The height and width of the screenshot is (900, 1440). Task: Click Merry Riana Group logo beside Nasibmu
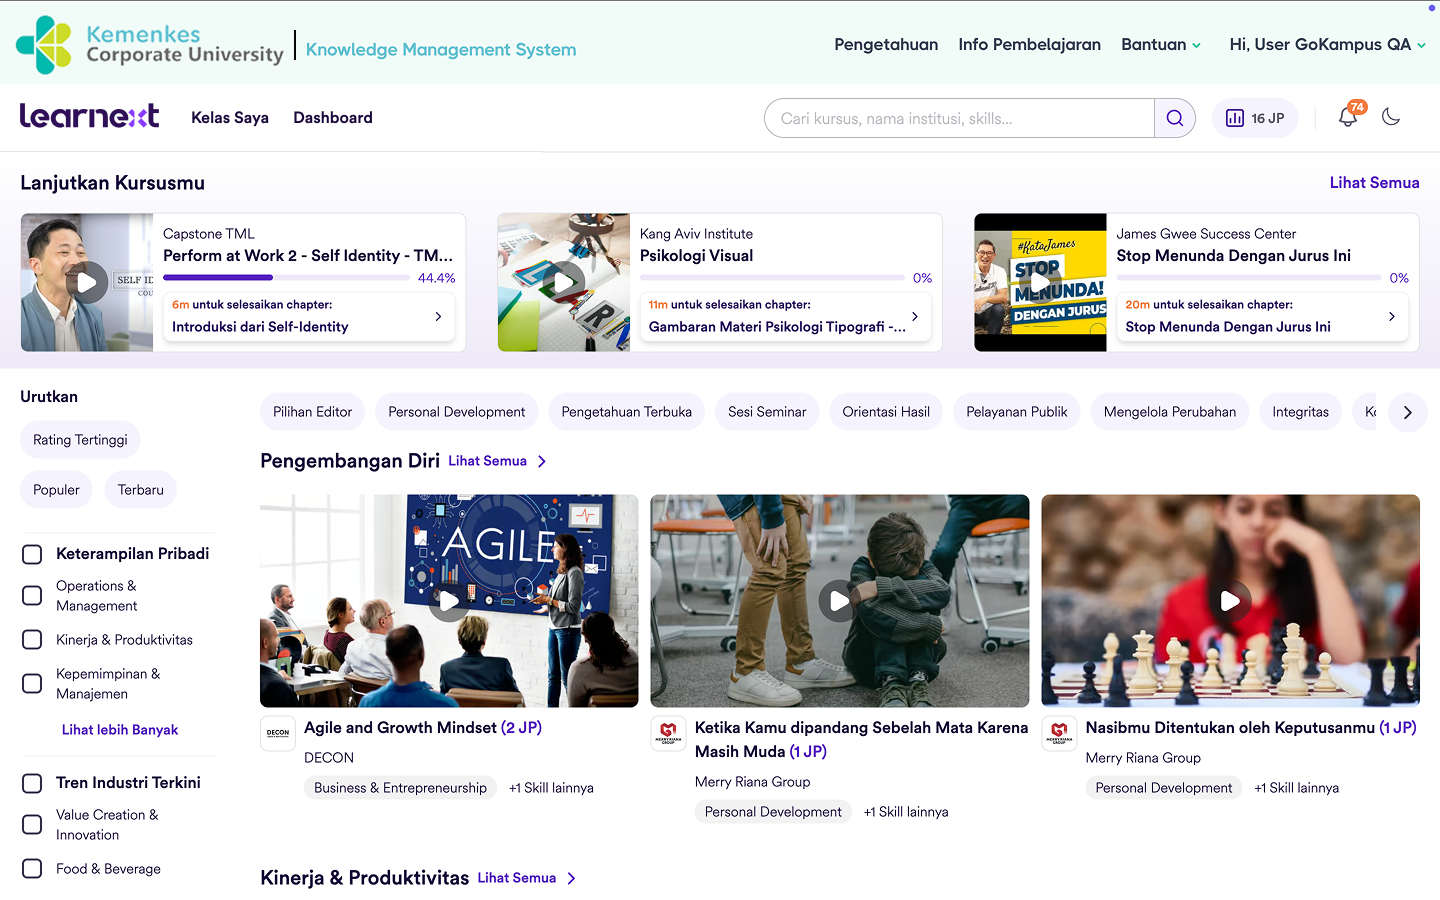coord(1059,733)
